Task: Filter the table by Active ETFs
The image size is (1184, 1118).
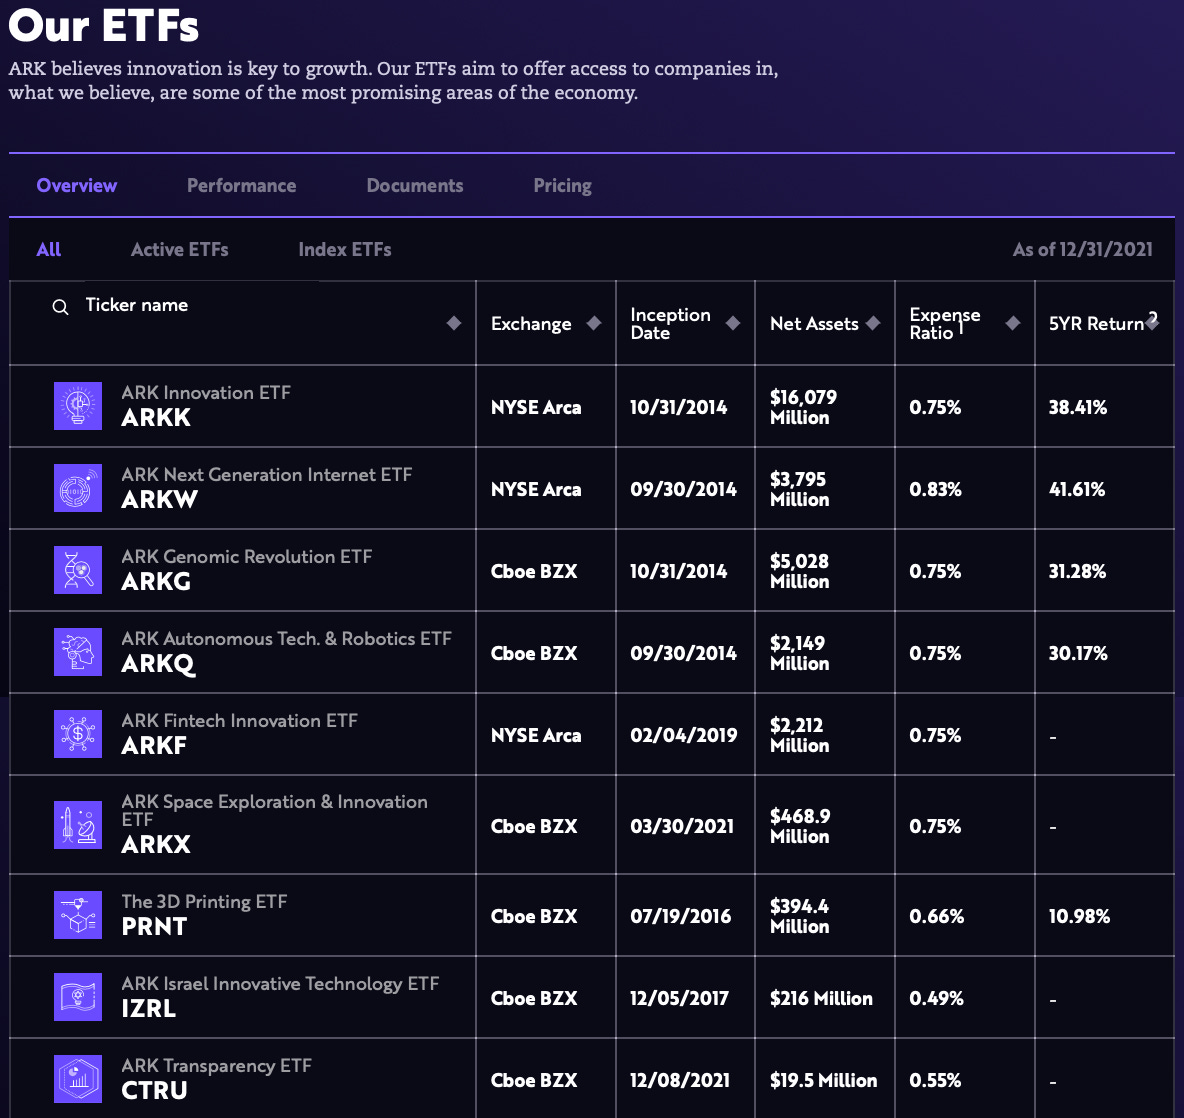Action: coord(179,249)
